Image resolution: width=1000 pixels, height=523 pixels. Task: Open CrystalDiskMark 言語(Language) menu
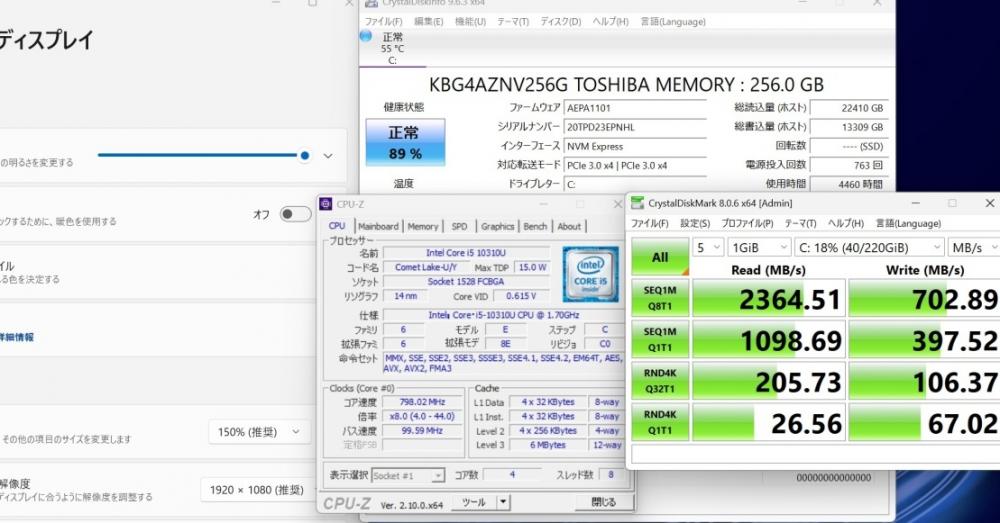(908, 223)
